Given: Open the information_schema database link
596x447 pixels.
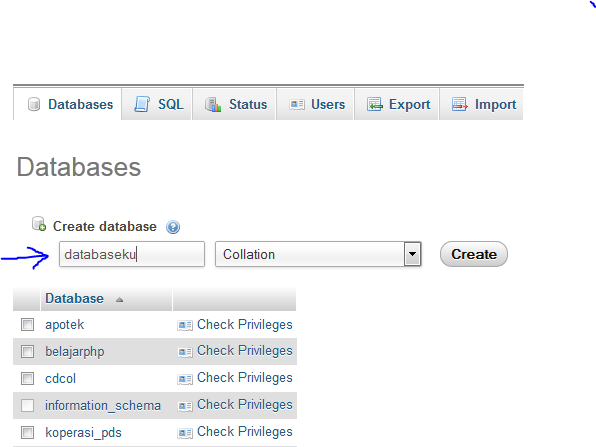Looking at the screenshot, I should tap(103, 406).
